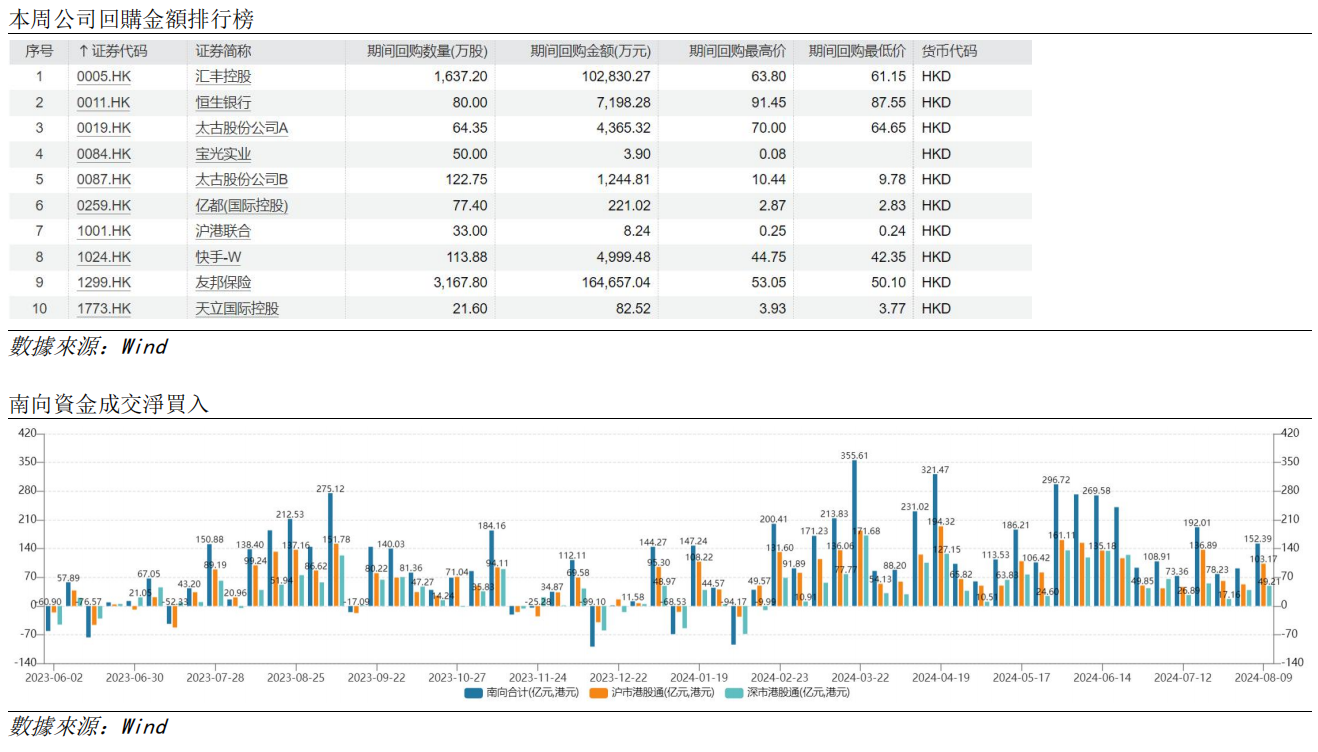The width and height of the screenshot is (1318, 752).
Task: Click the 友邦保险 name link
Action: pos(223,283)
